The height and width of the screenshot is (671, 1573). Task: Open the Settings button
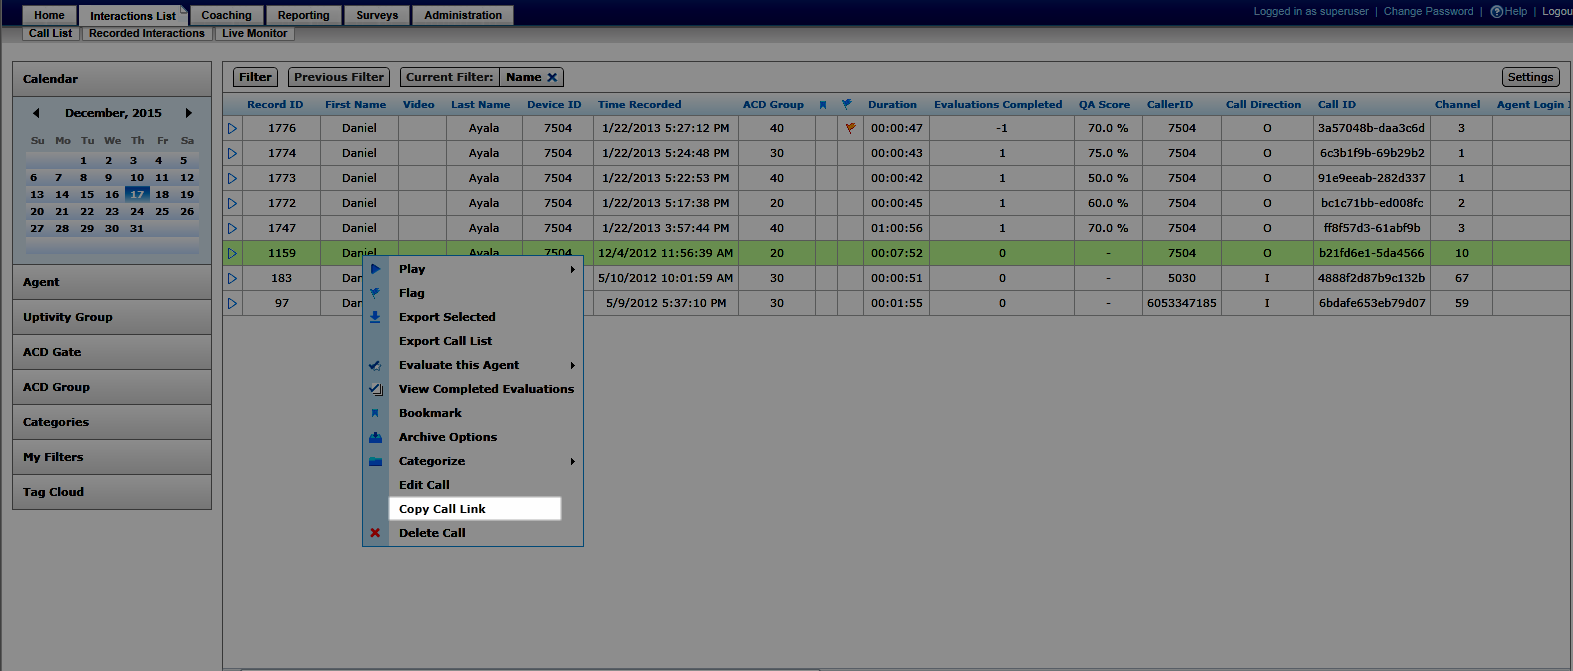click(x=1530, y=77)
